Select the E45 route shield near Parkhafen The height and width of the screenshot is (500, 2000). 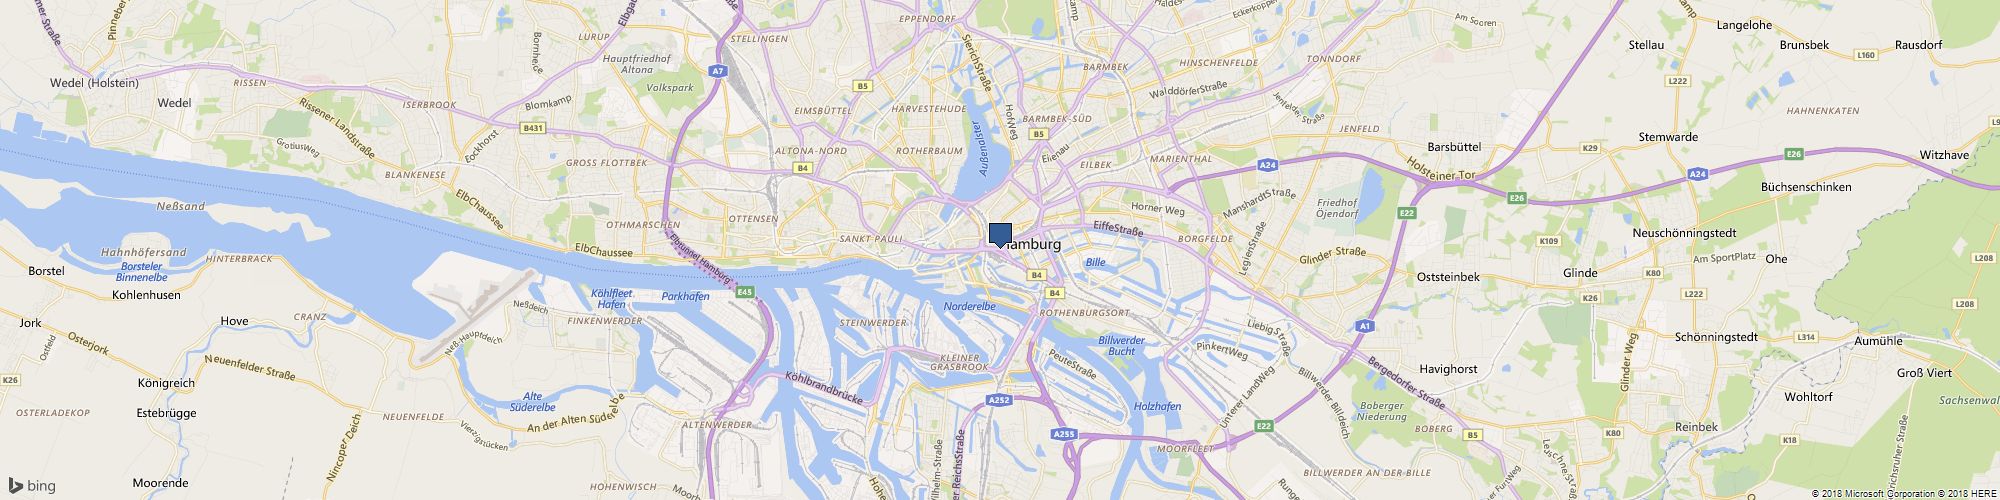pos(744,292)
